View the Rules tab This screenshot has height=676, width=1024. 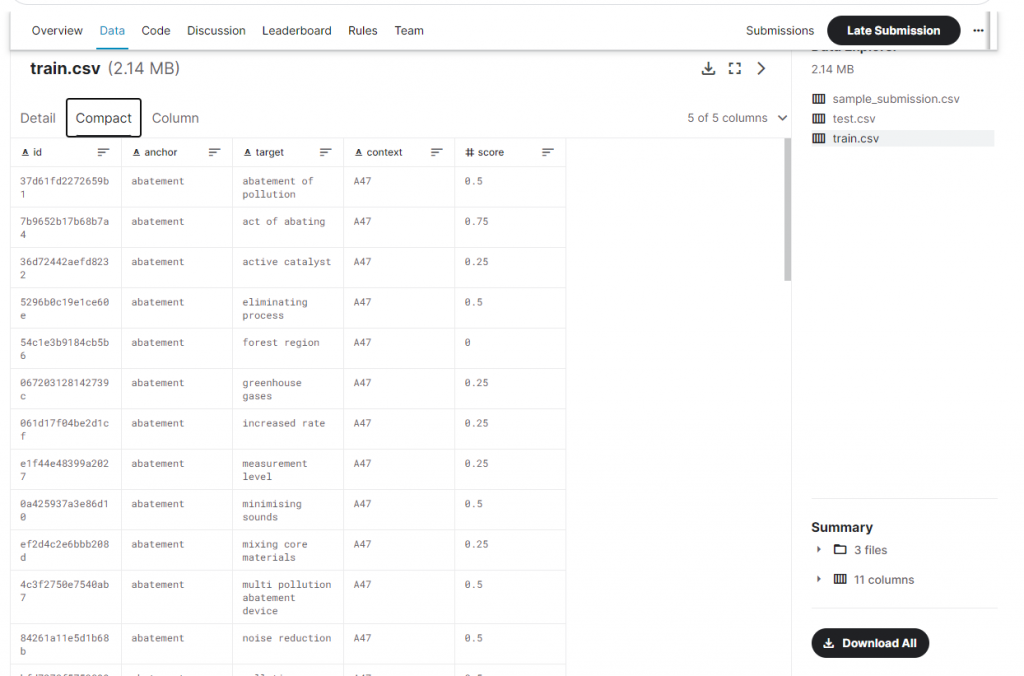tap(362, 31)
